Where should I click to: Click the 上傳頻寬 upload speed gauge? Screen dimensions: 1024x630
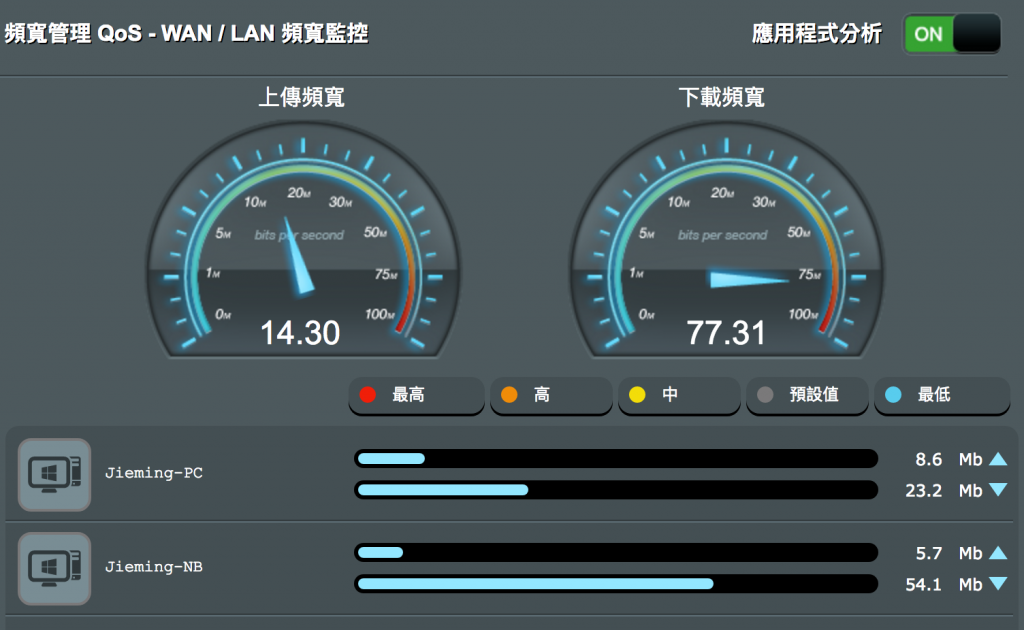point(302,240)
